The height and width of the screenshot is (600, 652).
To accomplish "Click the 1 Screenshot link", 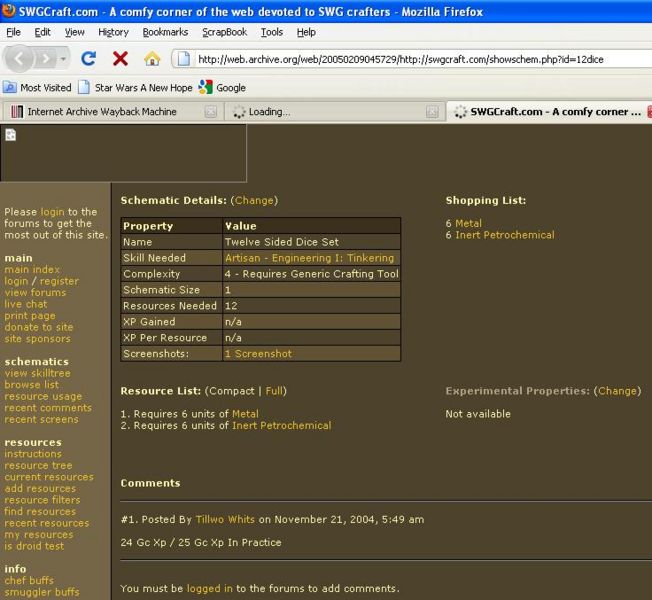I will point(258,354).
